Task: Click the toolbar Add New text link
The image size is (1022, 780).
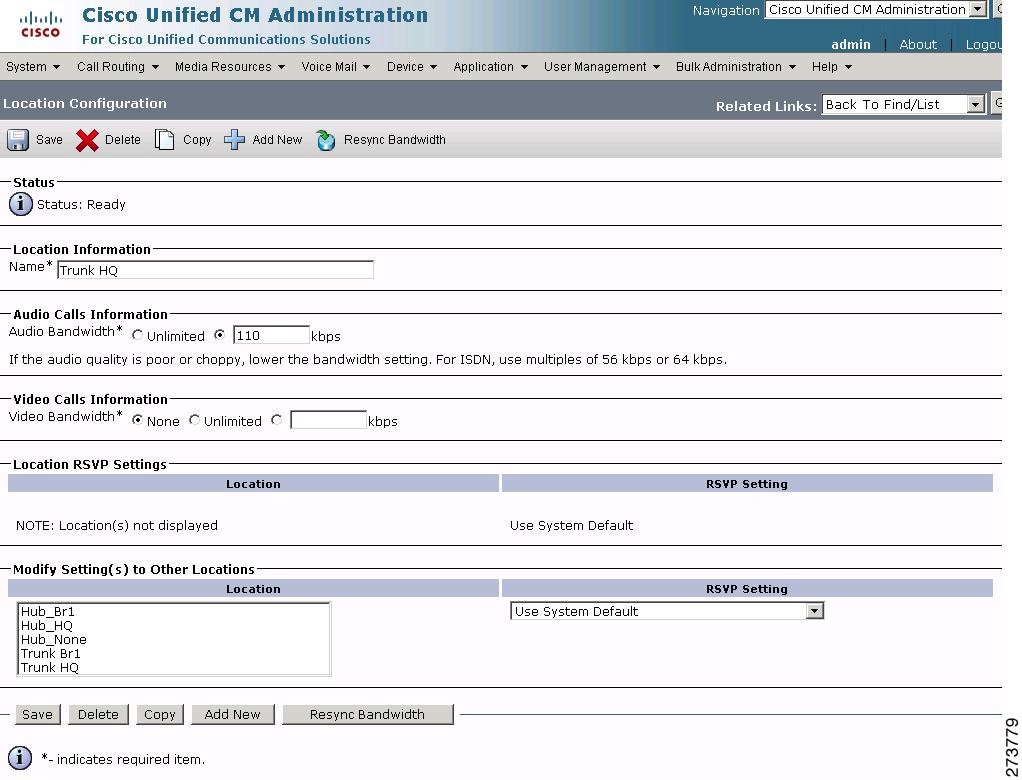Action: pos(277,139)
